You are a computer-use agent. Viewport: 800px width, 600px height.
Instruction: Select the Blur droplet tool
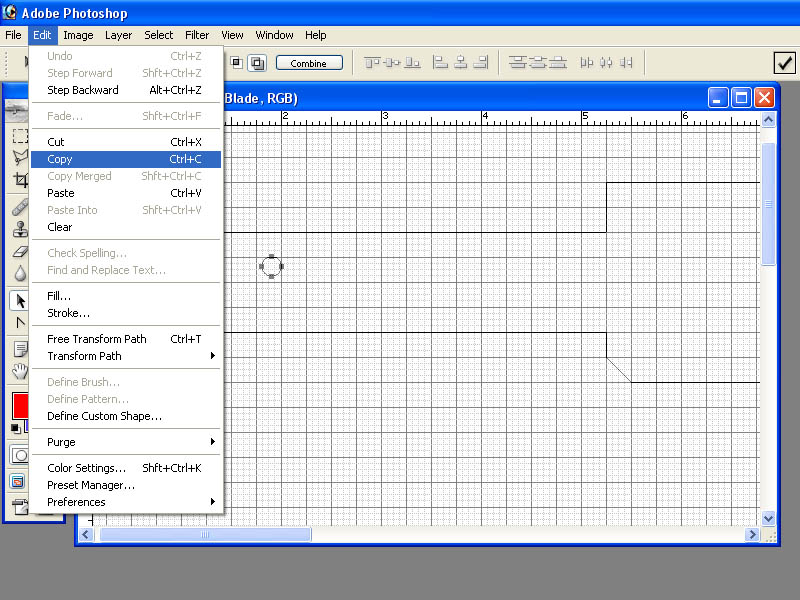(x=20, y=273)
